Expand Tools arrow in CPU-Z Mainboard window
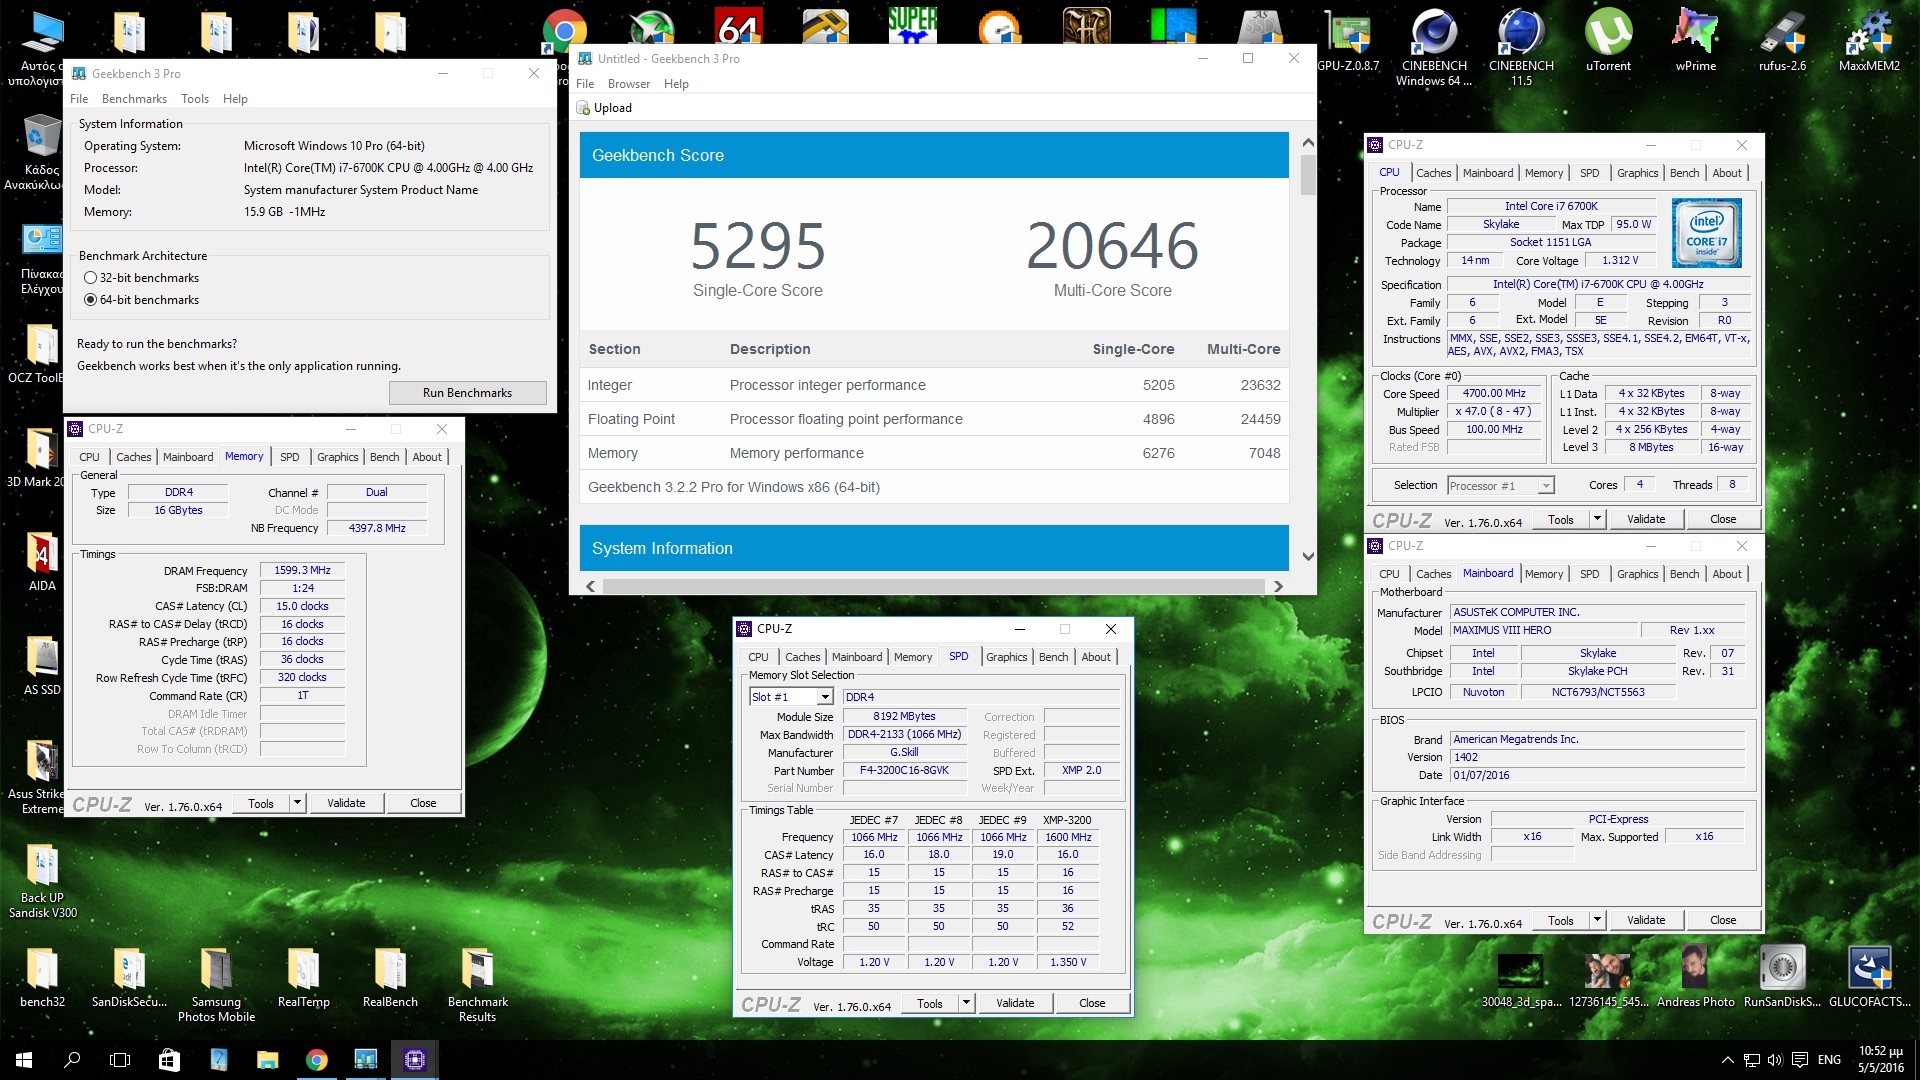 coord(1597,920)
